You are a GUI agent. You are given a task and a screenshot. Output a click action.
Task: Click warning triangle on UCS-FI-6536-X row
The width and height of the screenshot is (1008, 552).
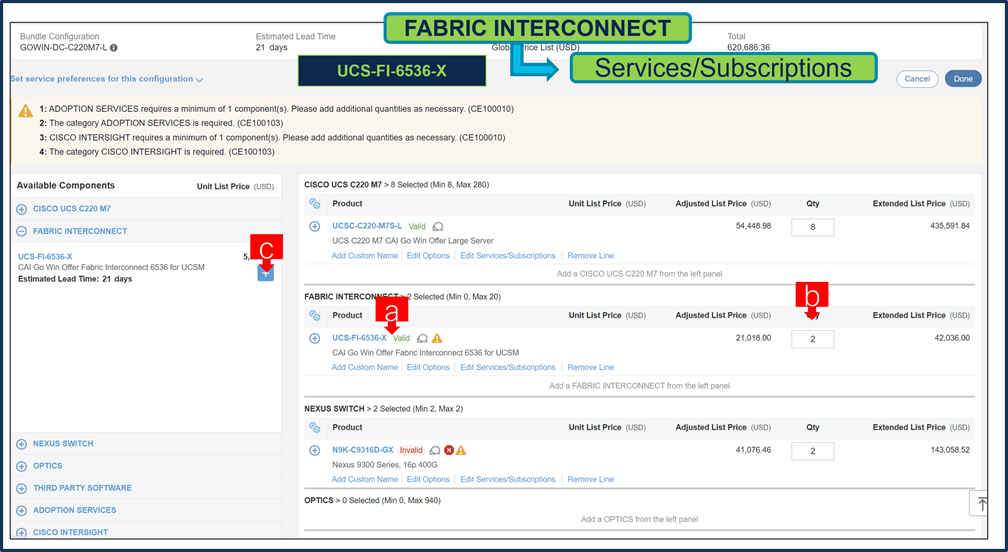click(x=437, y=338)
